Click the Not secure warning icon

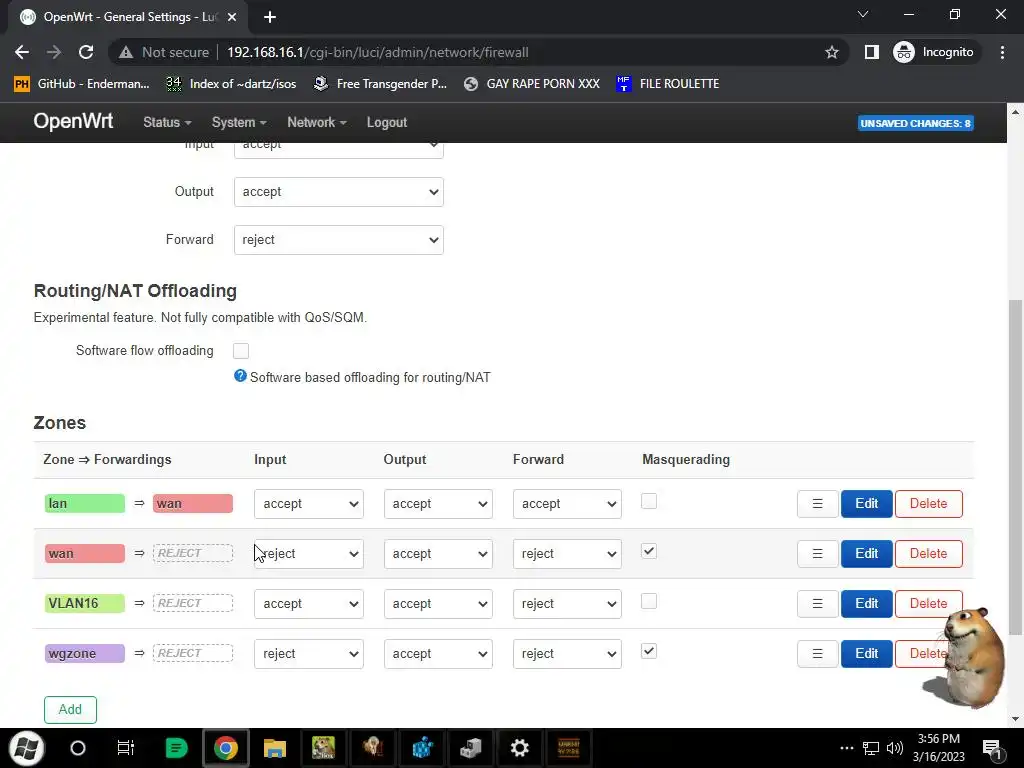point(126,52)
